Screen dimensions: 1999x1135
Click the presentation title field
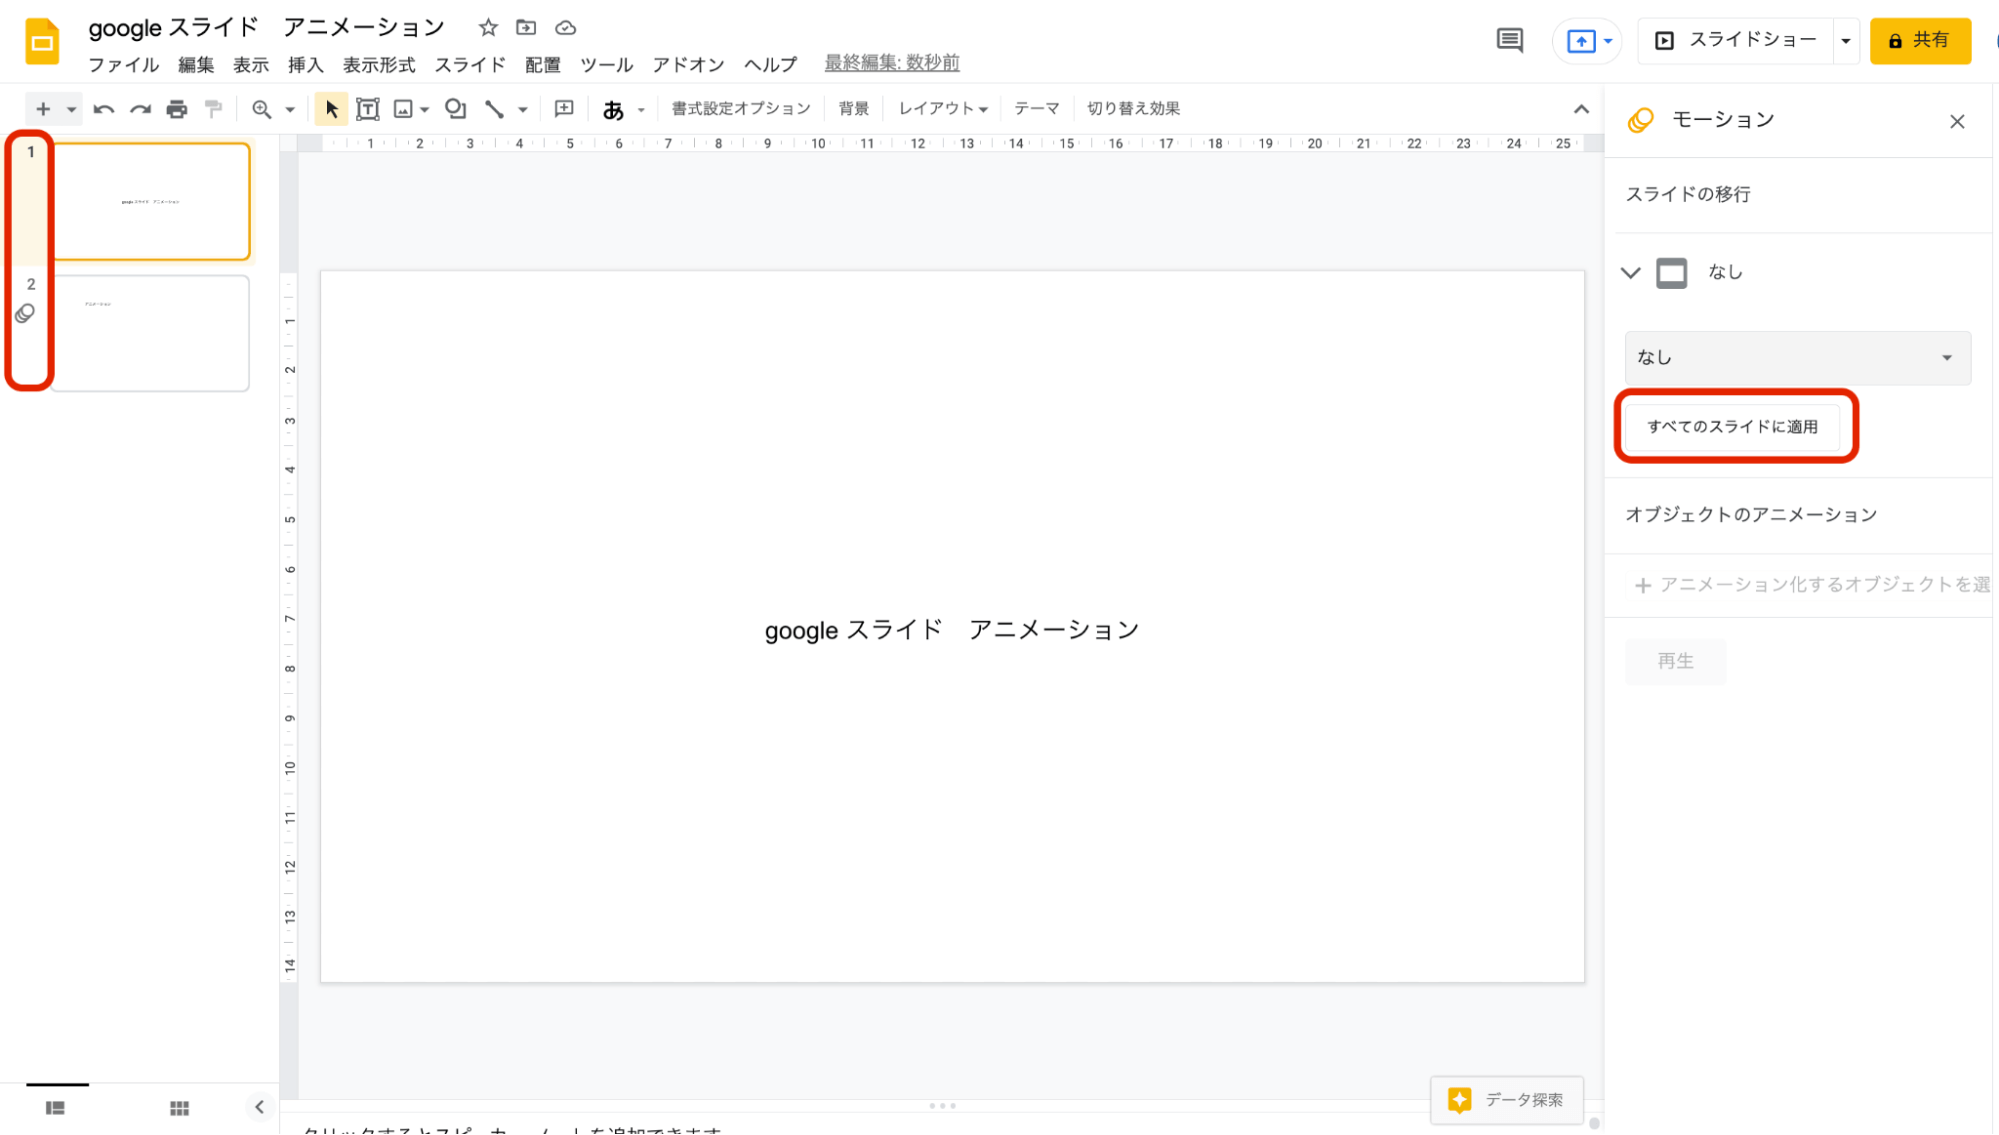click(267, 27)
